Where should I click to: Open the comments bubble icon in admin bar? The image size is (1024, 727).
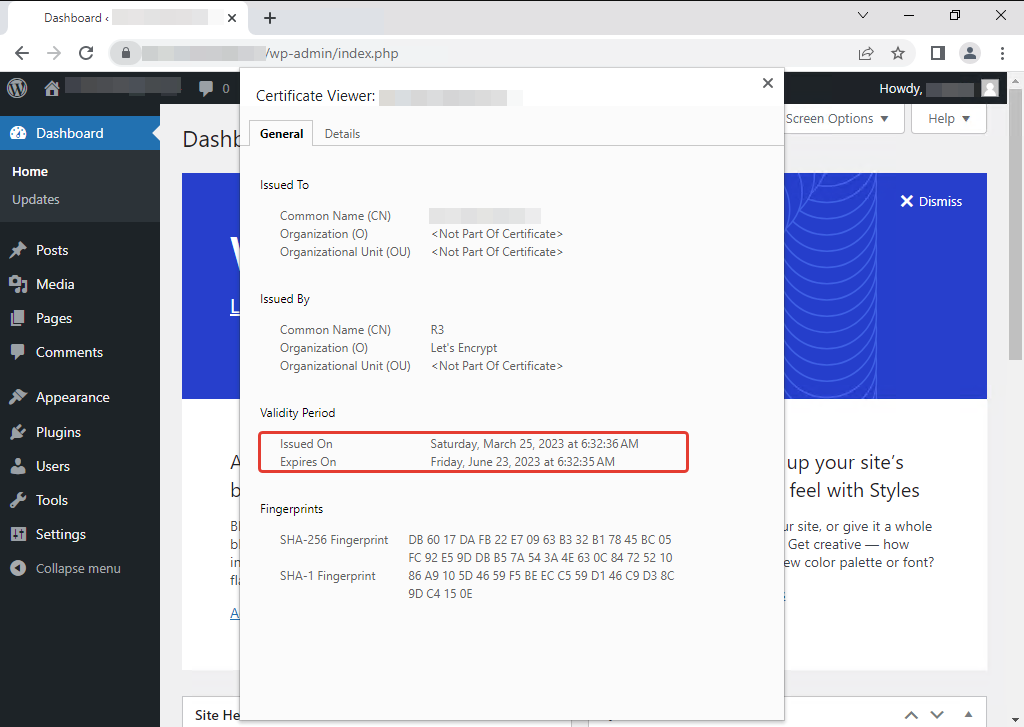click(207, 88)
